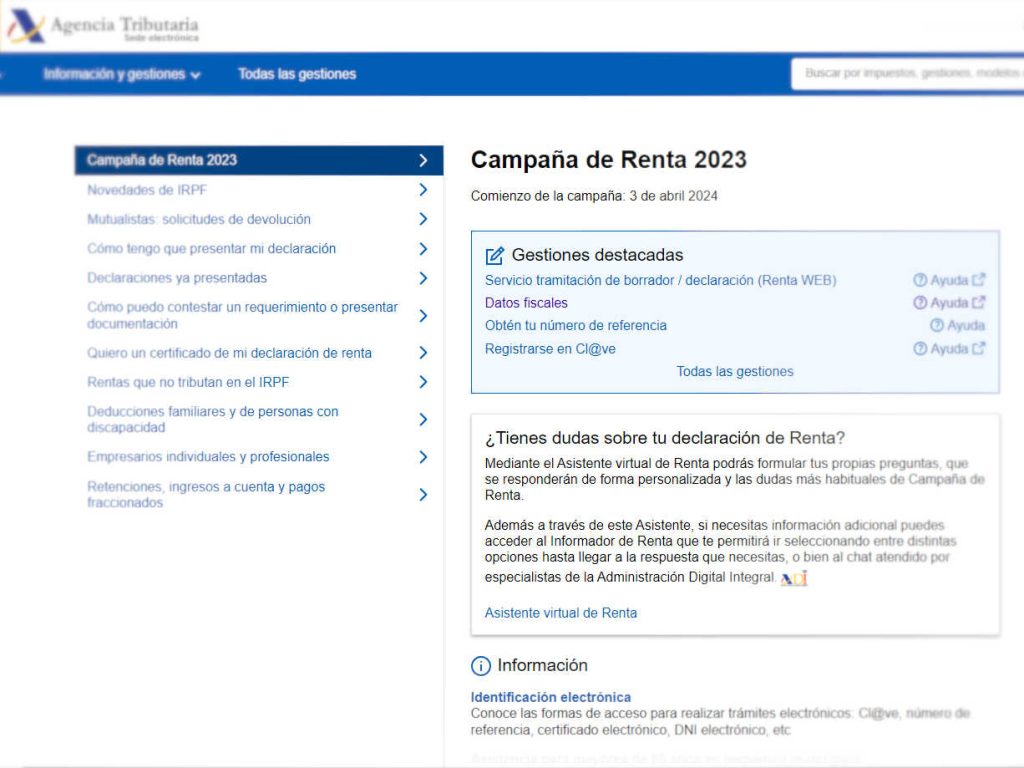Click heading ¿Tienes dudas sobre tu declaración de Renta?
This screenshot has height=768, width=1024.
click(x=665, y=438)
